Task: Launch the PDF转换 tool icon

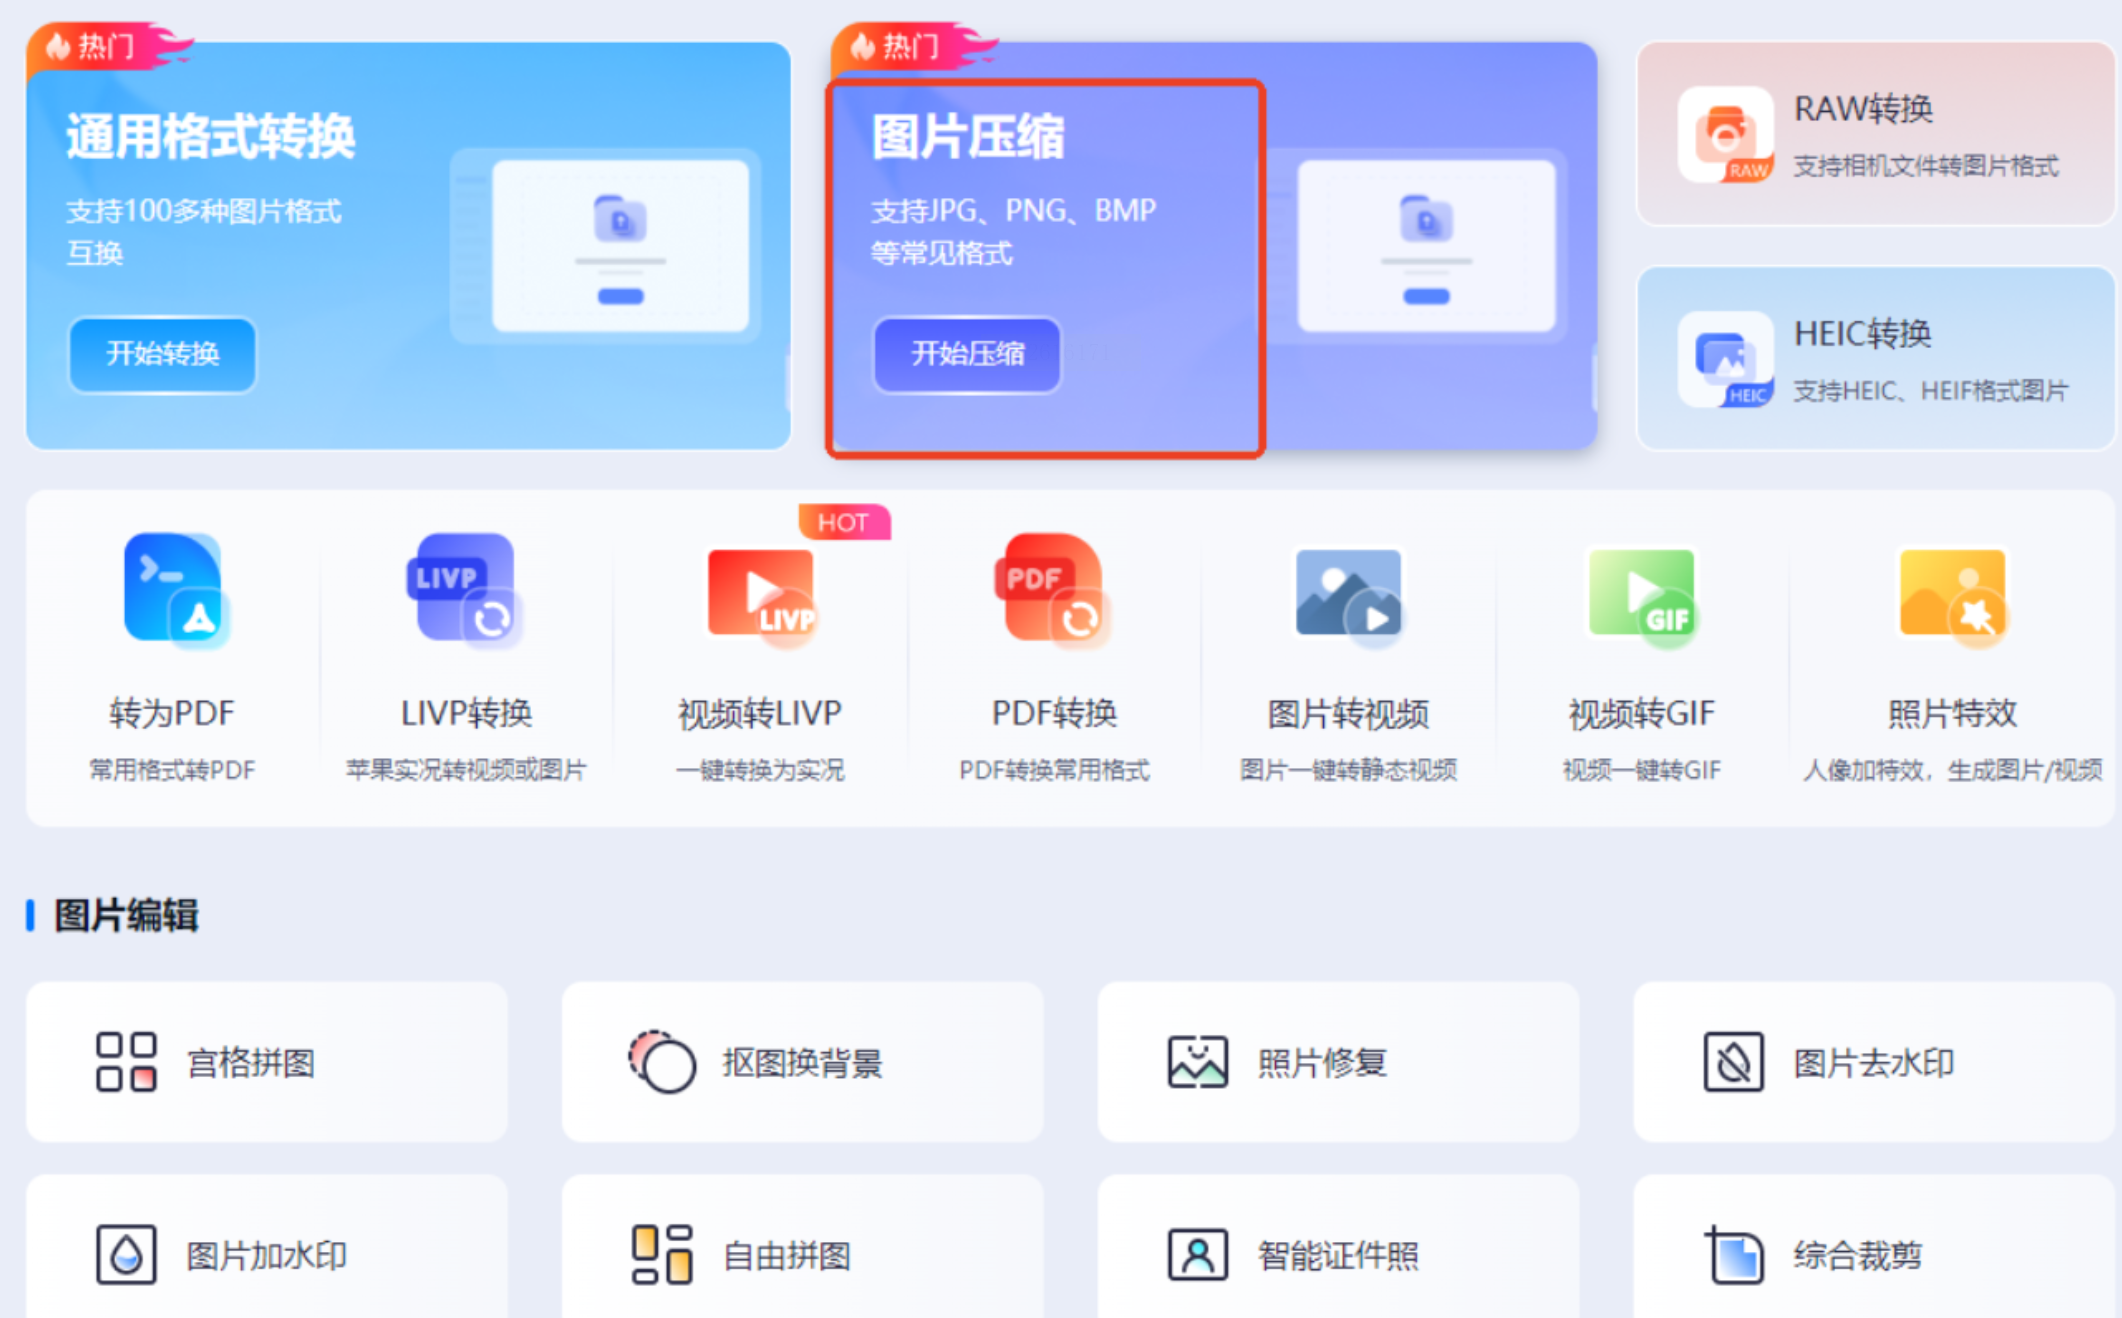Action: [1053, 591]
